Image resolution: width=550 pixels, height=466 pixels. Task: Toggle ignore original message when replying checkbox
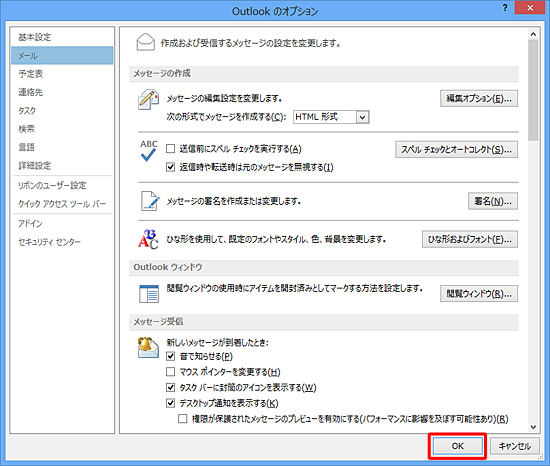(170, 167)
